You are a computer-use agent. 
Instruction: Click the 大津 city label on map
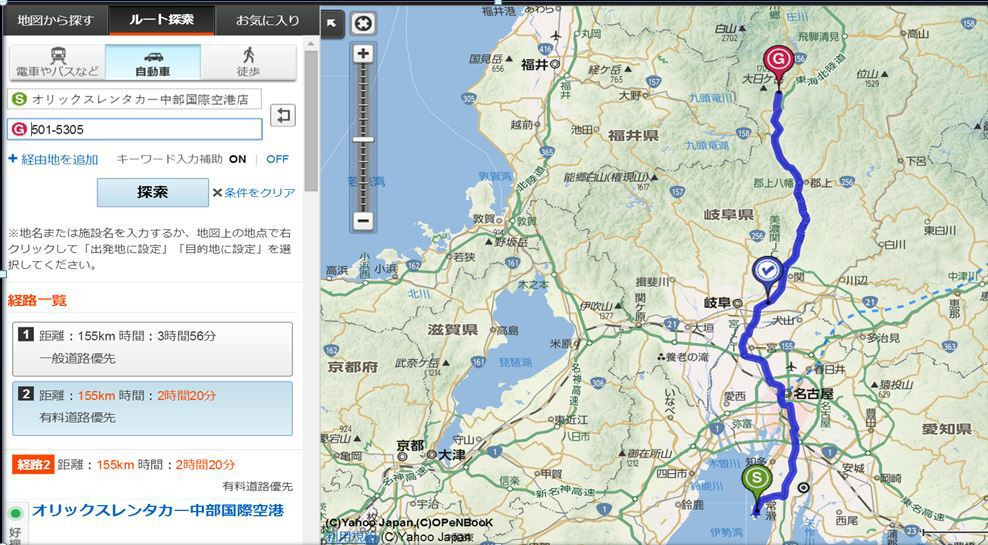point(451,454)
